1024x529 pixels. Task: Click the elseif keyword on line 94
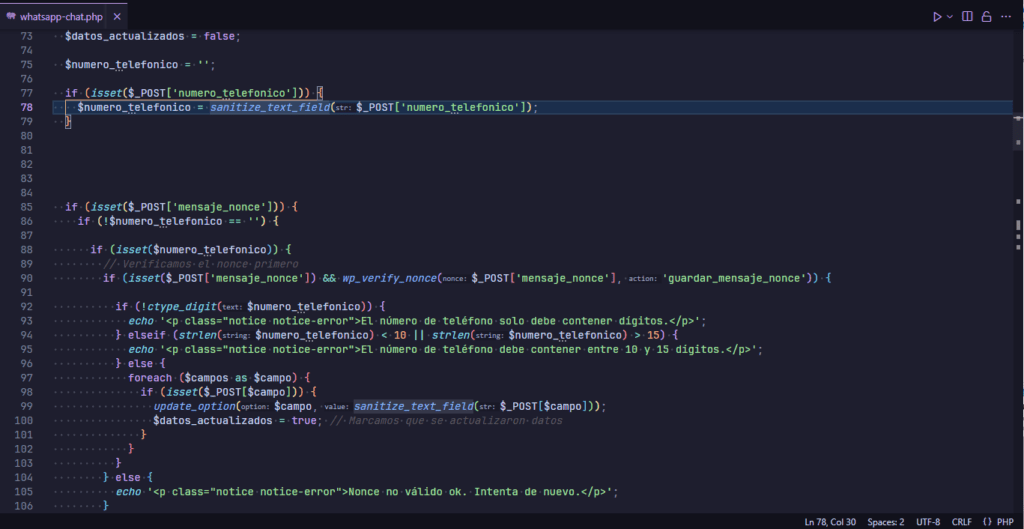[x=147, y=335]
